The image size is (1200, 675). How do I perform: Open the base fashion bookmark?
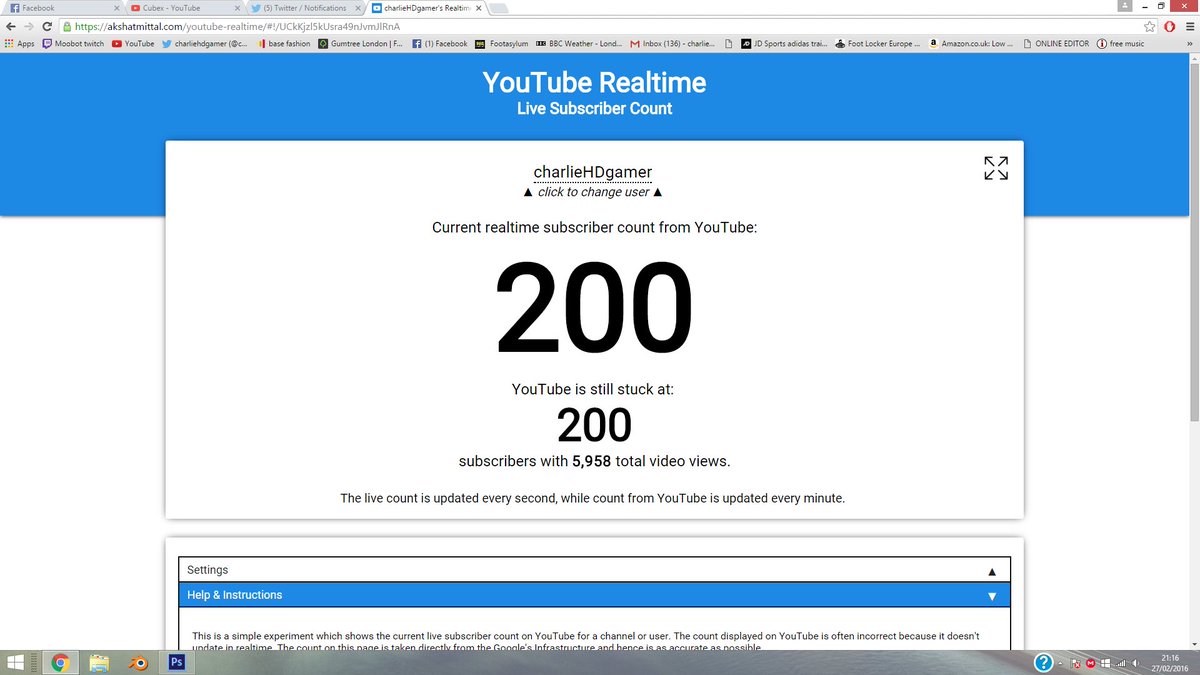pyautogui.click(x=285, y=44)
